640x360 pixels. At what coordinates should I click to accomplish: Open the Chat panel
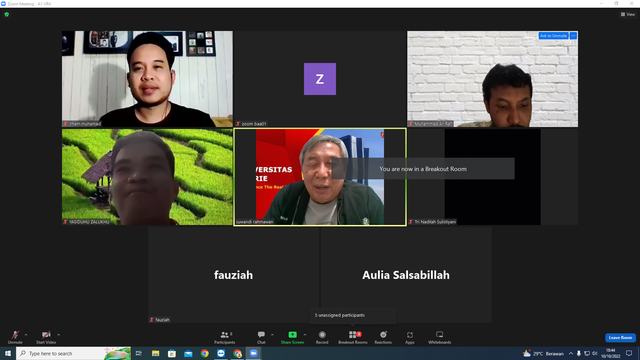point(261,337)
